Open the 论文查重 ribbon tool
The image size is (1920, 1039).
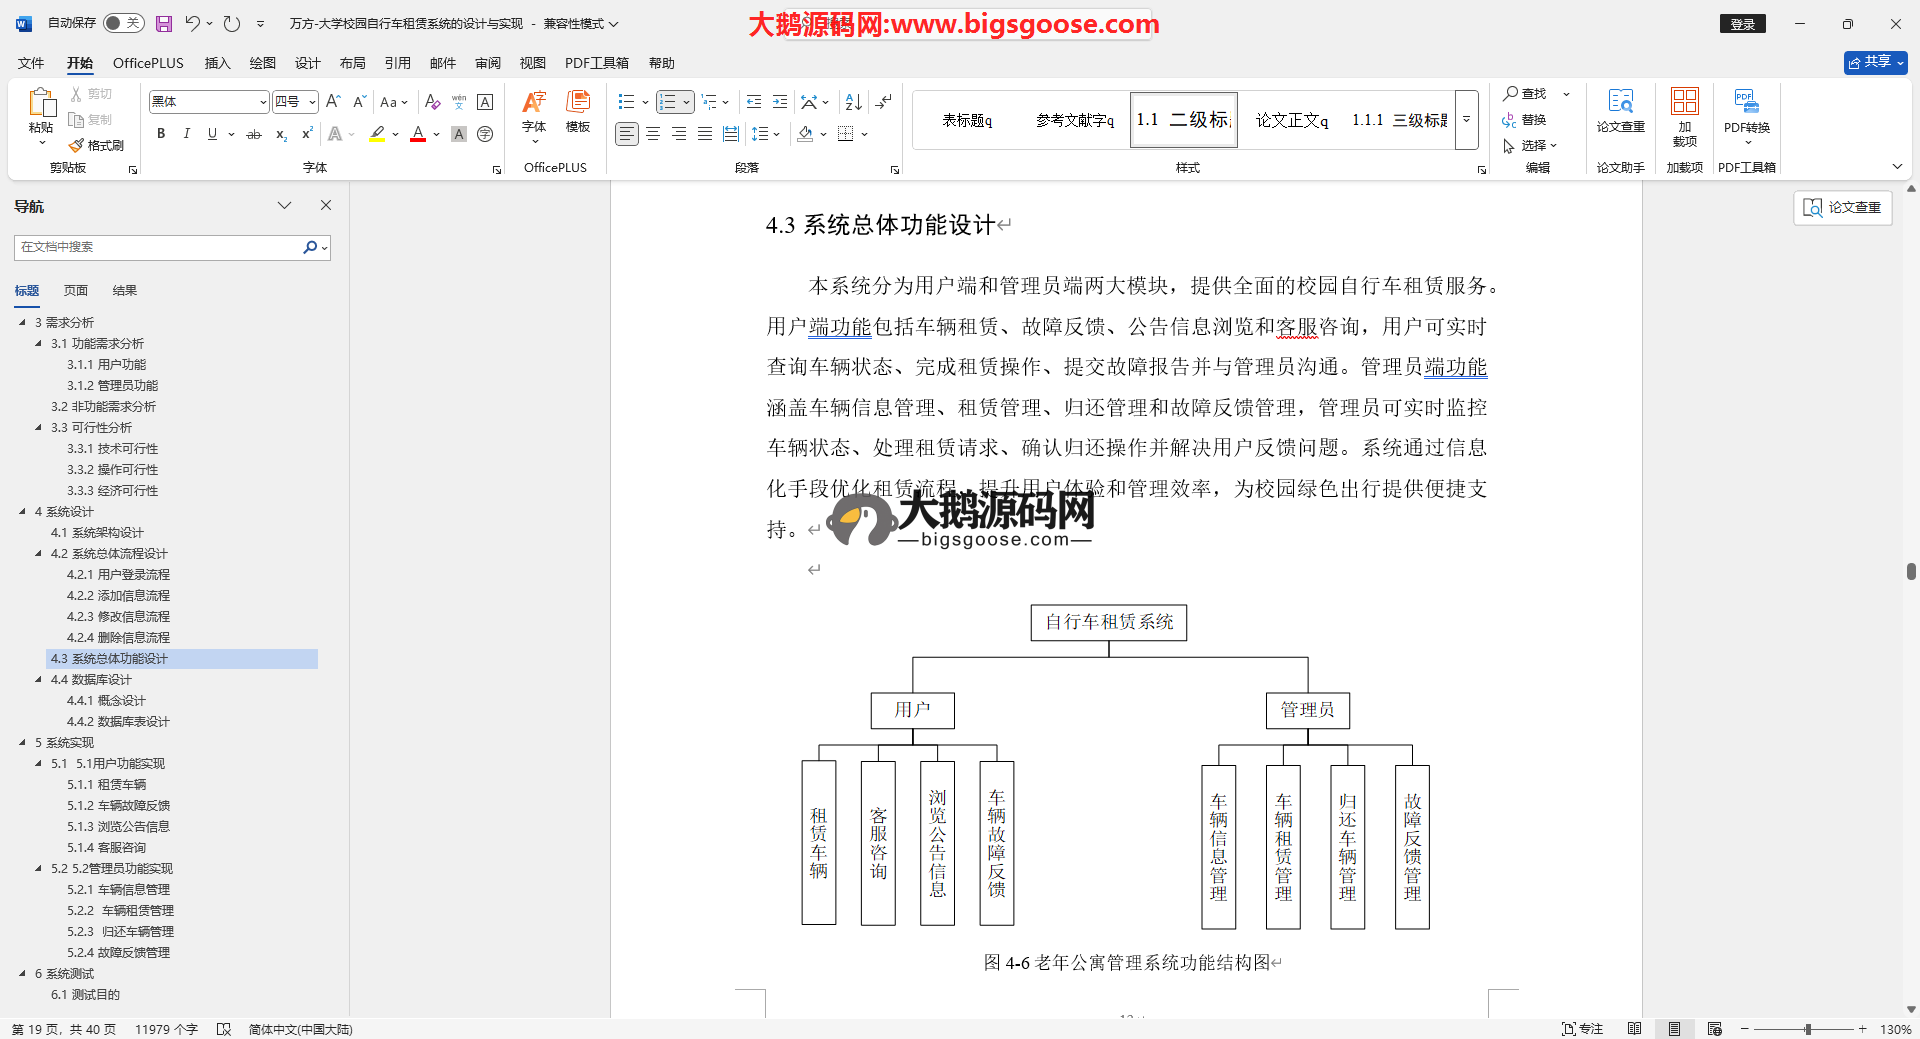click(1620, 110)
